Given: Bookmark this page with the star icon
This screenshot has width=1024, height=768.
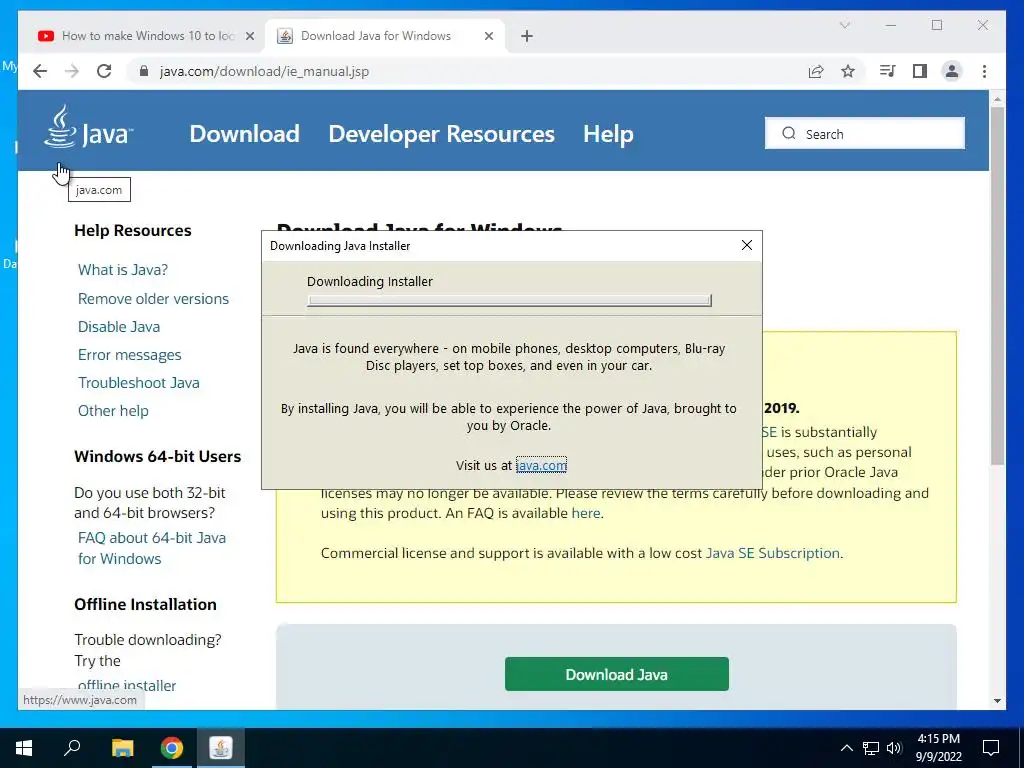Looking at the screenshot, I should (848, 71).
